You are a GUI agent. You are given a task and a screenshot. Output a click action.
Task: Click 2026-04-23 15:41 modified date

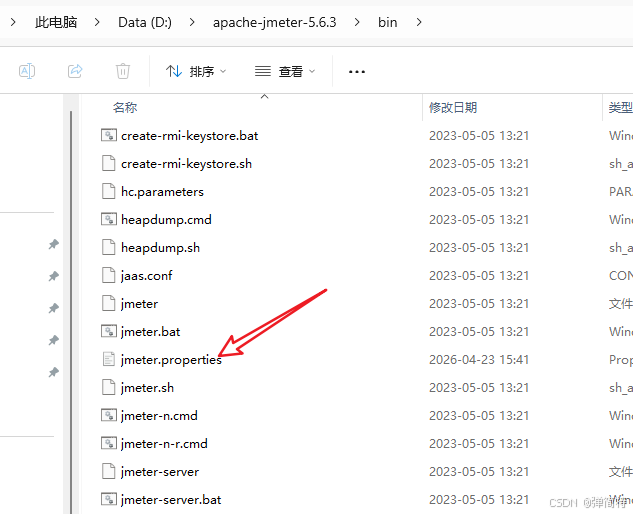pos(479,359)
